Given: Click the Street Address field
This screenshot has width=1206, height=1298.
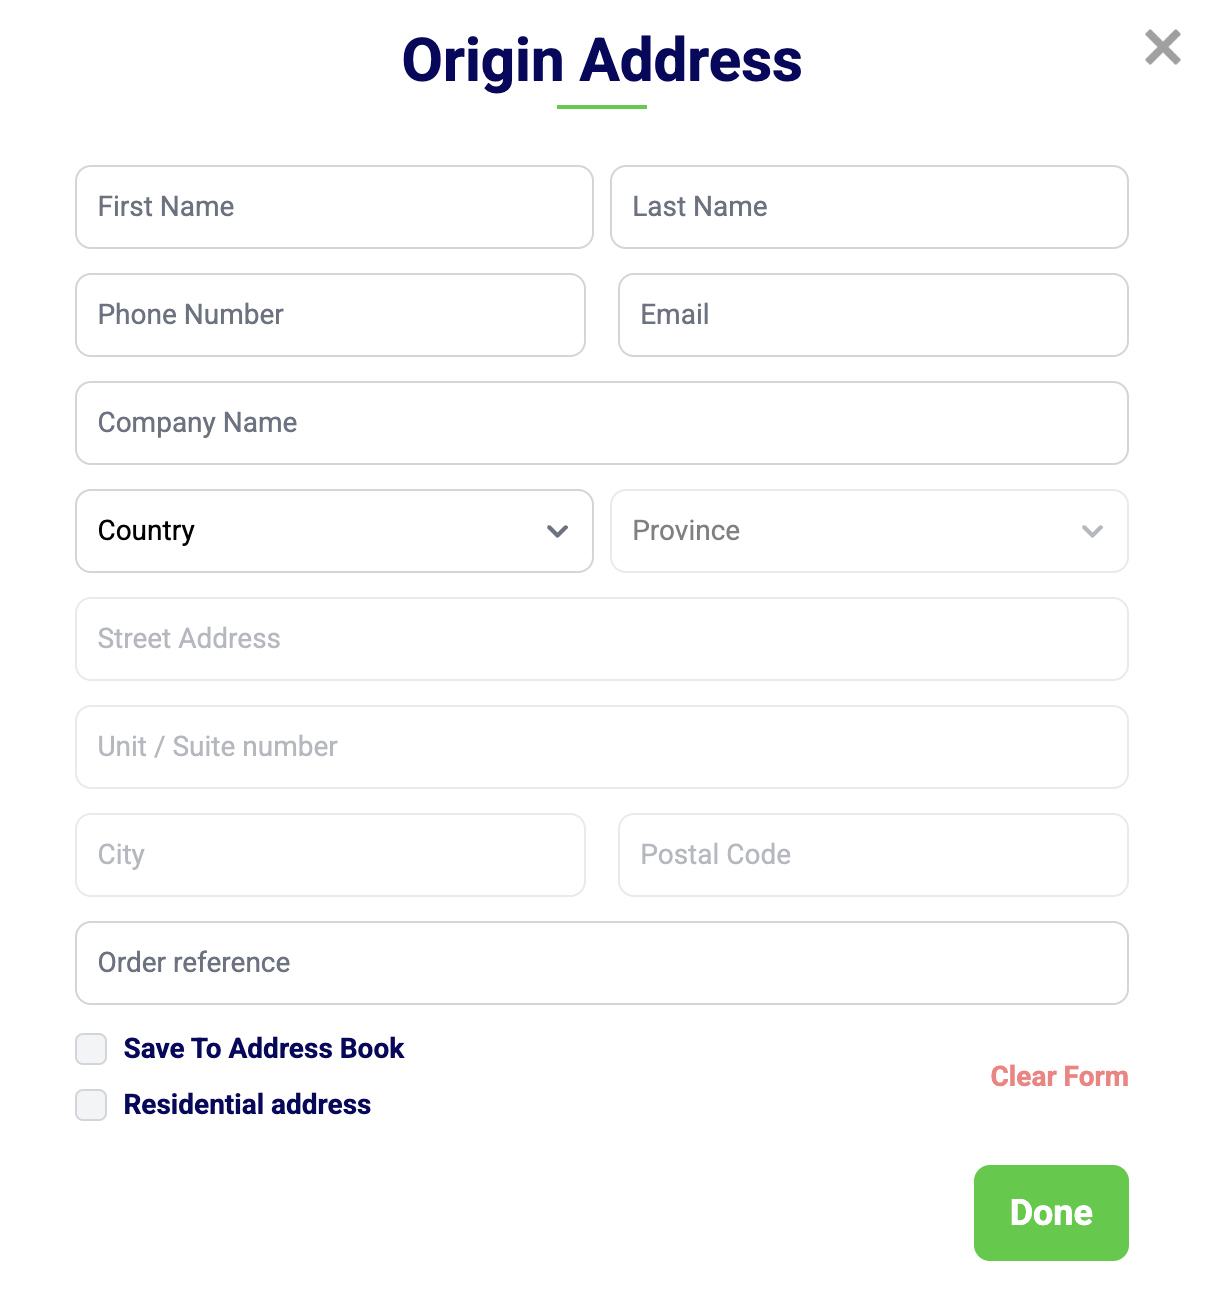Looking at the screenshot, I should click(x=602, y=639).
